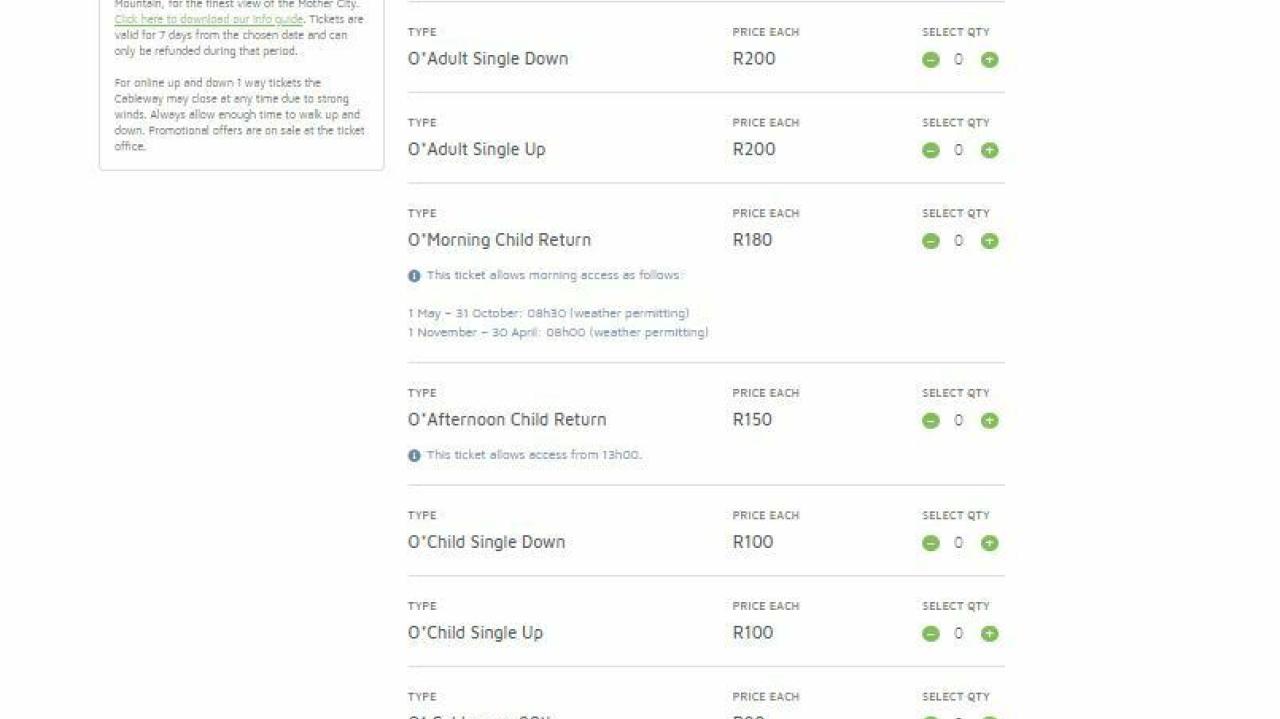
Task: Click the minus icon for Adult Single Up
Action: click(930, 150)
